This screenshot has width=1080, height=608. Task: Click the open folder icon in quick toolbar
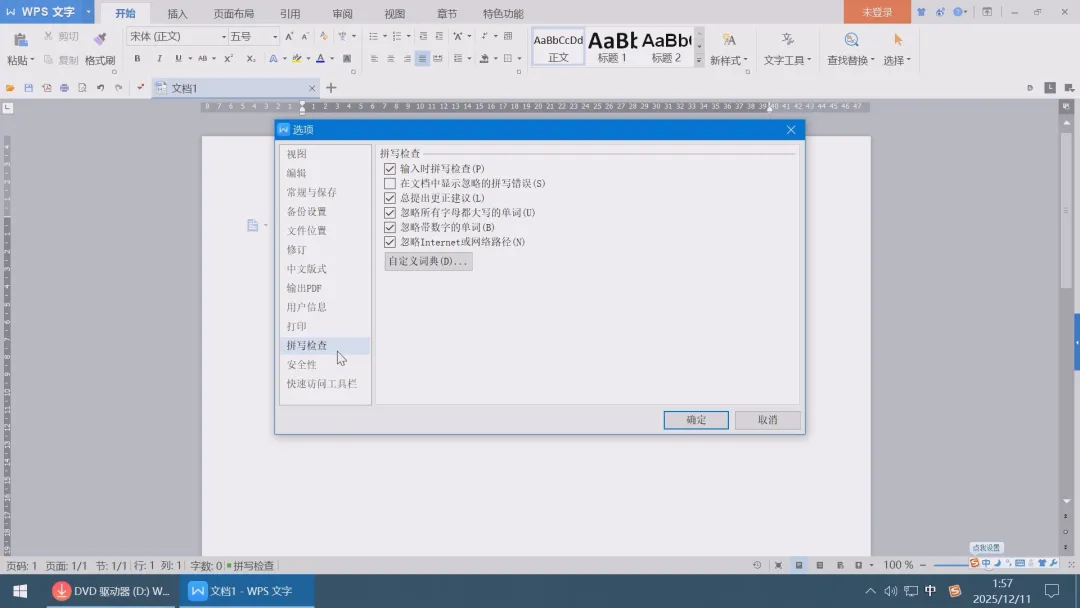point(10,88)
